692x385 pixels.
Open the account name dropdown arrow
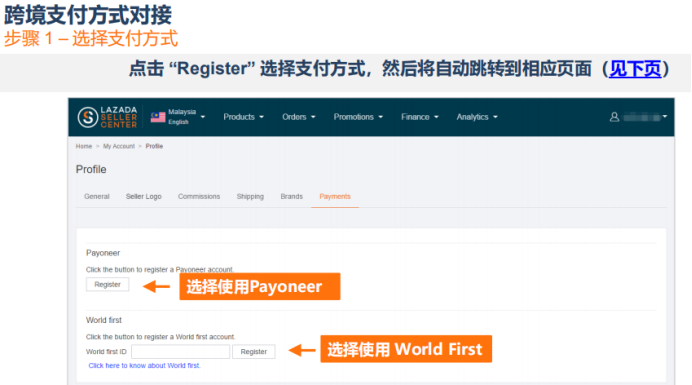click(x=665, y=117)
